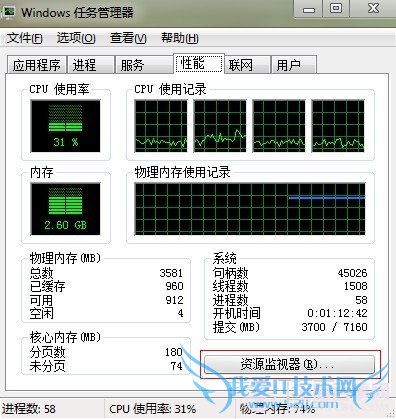
Task: Click the fourth CPU usage history graph
Action: pos(338,126)
